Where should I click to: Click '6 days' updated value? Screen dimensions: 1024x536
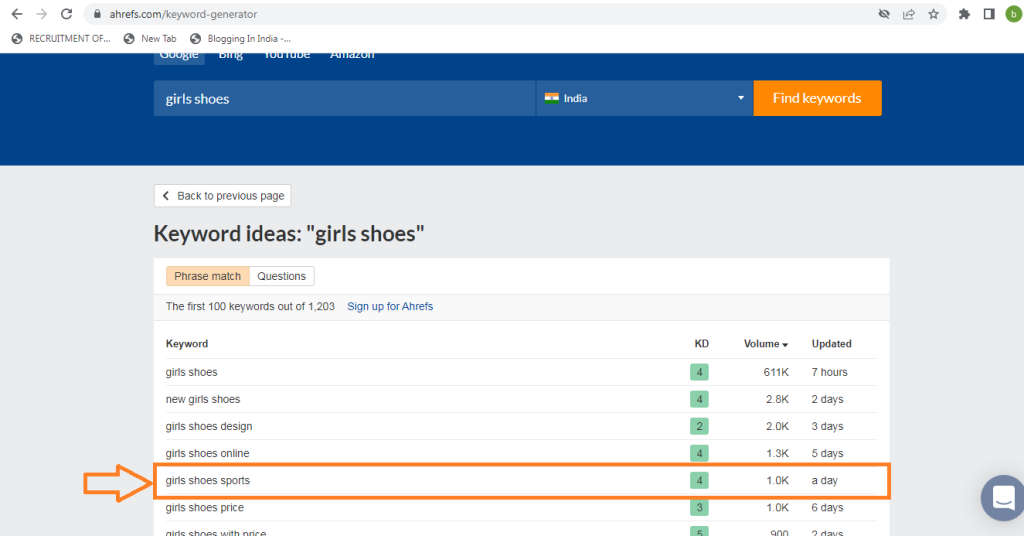point(827,508)
